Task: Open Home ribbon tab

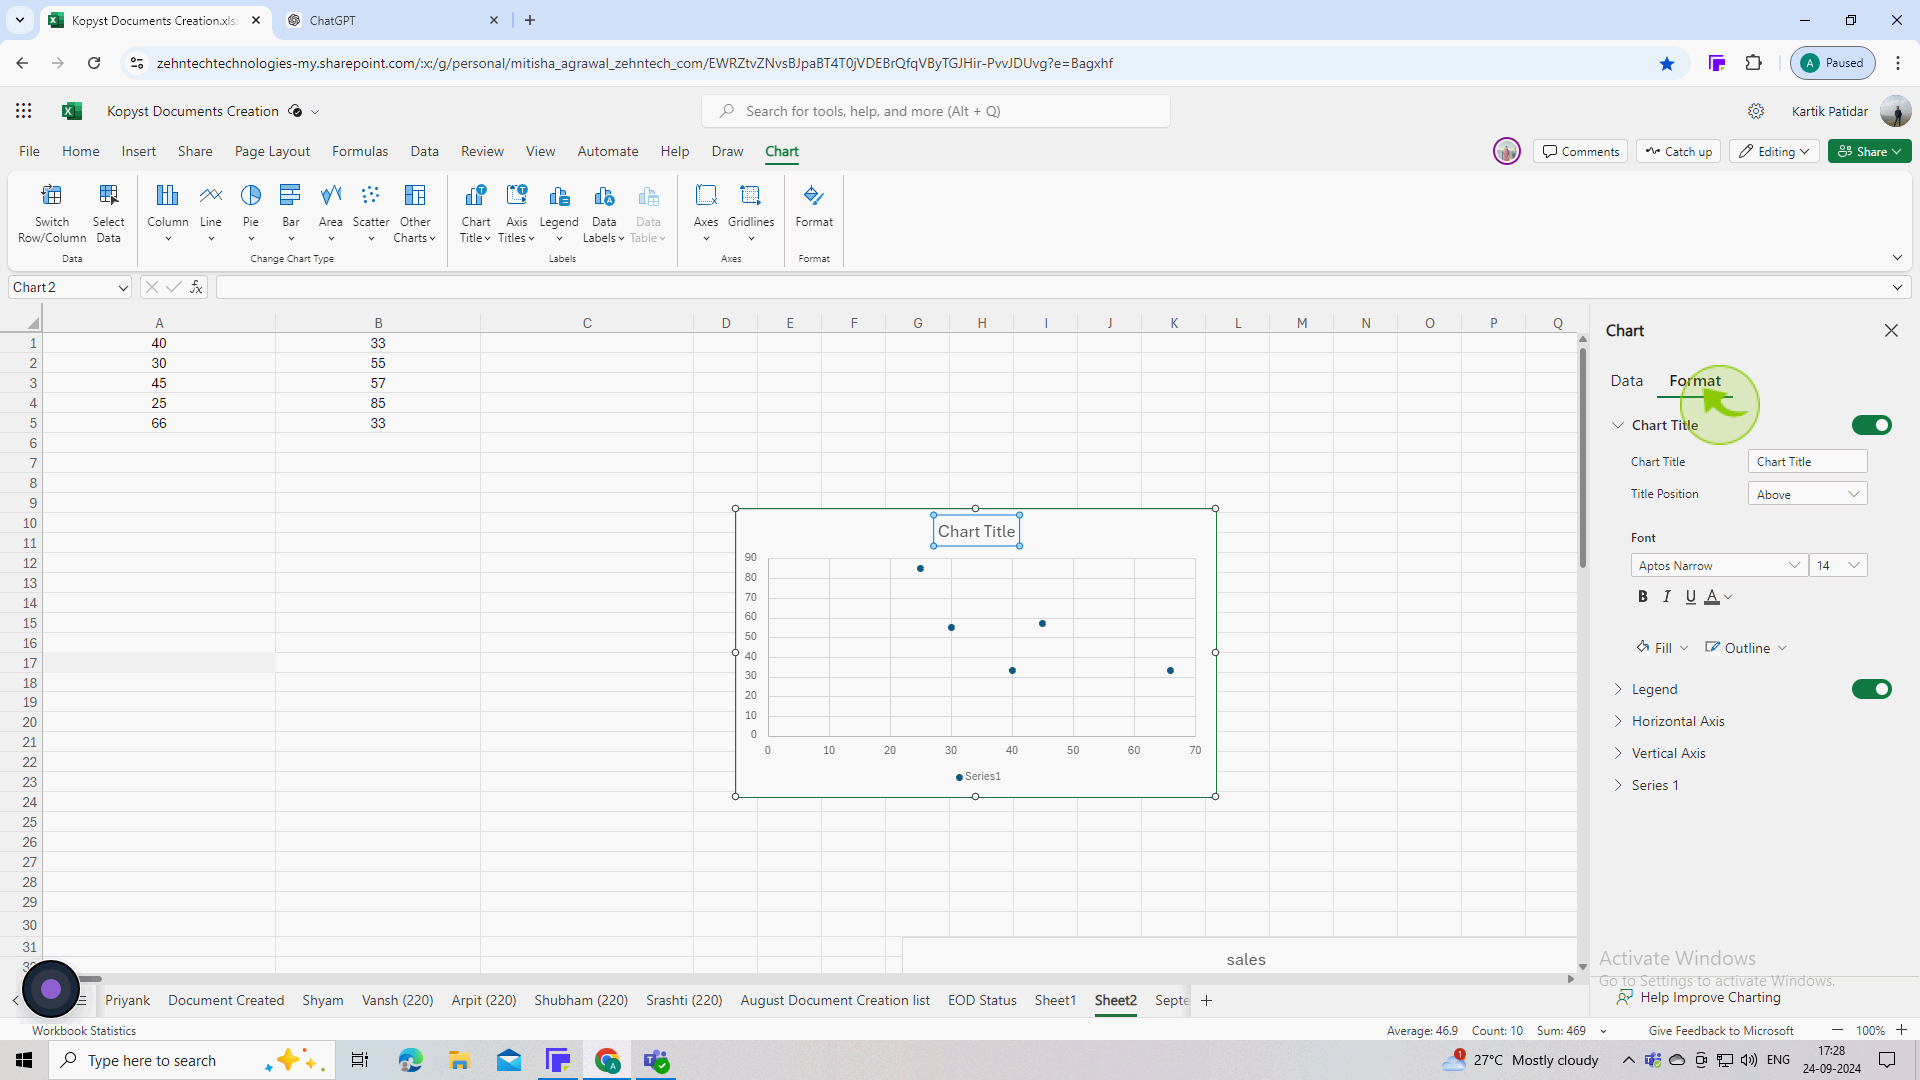Action: [x=80, y=151]
